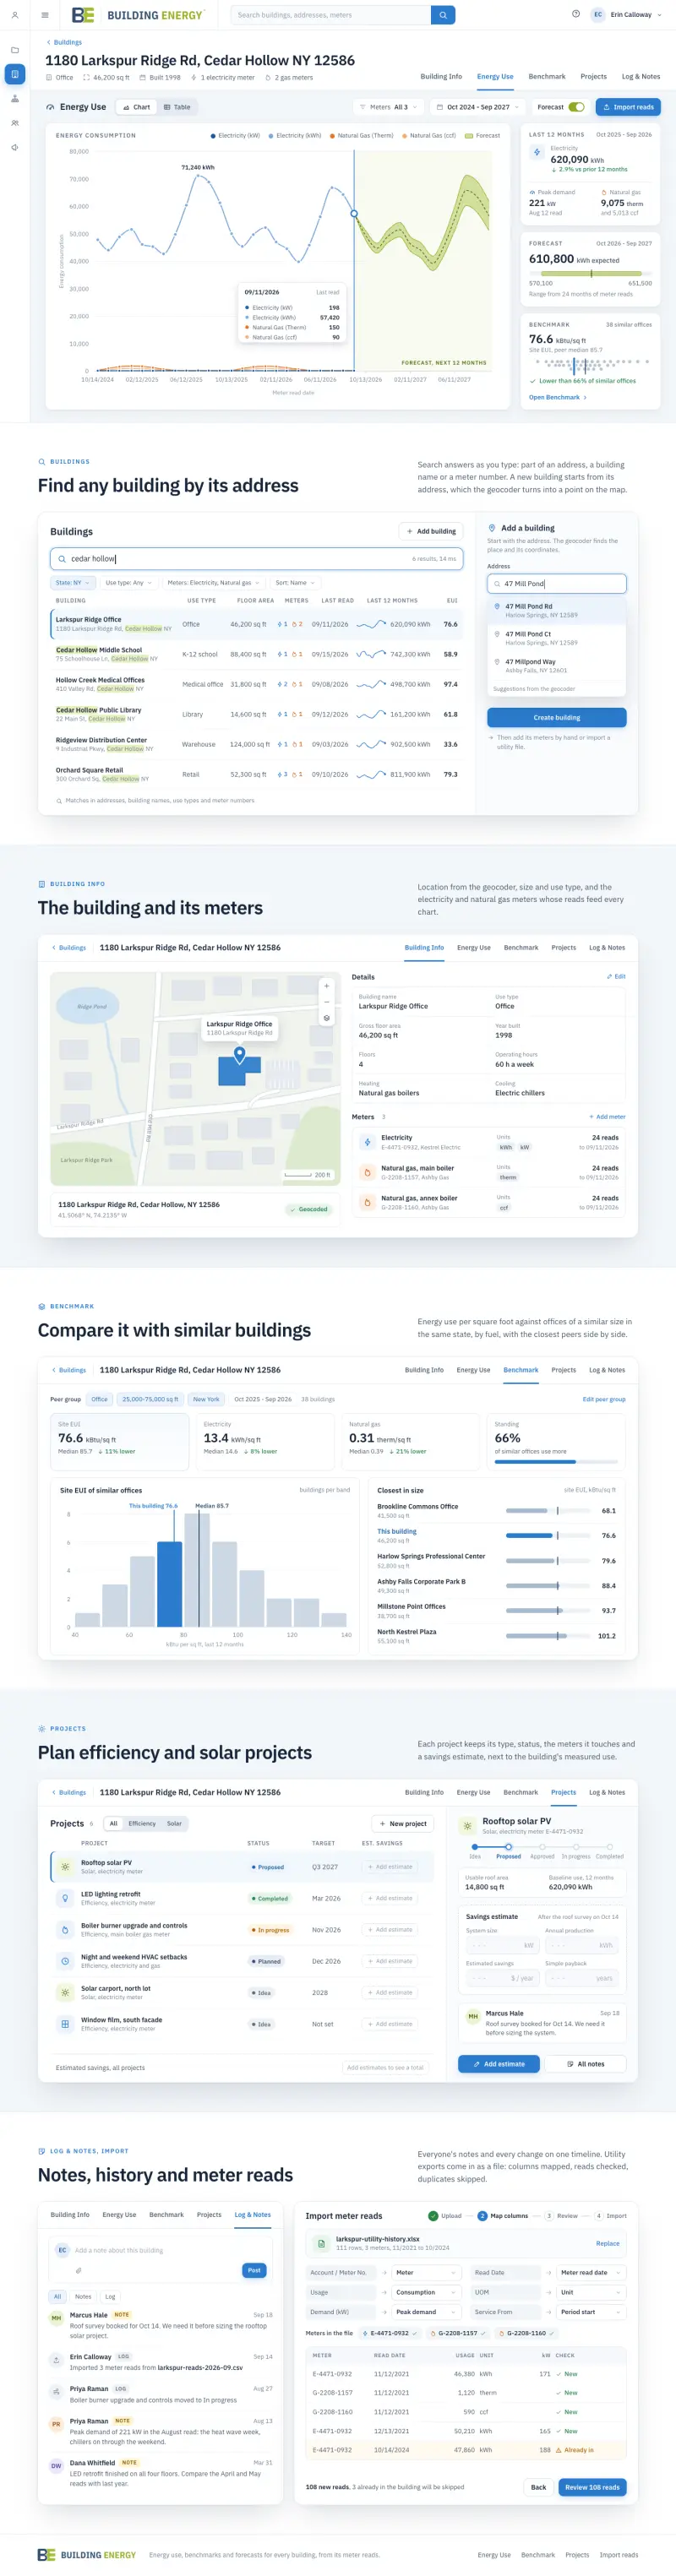Click the cedar hollow buildings search field
This screenshot has height=2576, width=676.
pyautogui.click(x=257, y=559)
